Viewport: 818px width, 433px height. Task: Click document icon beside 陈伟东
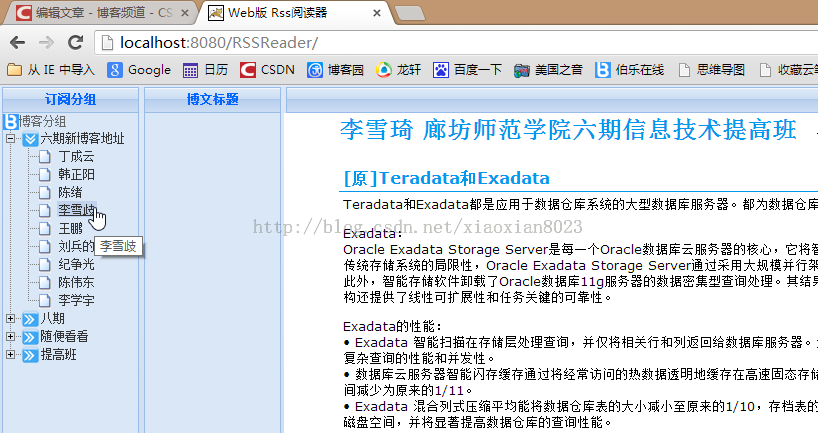[x=45, y=282]
